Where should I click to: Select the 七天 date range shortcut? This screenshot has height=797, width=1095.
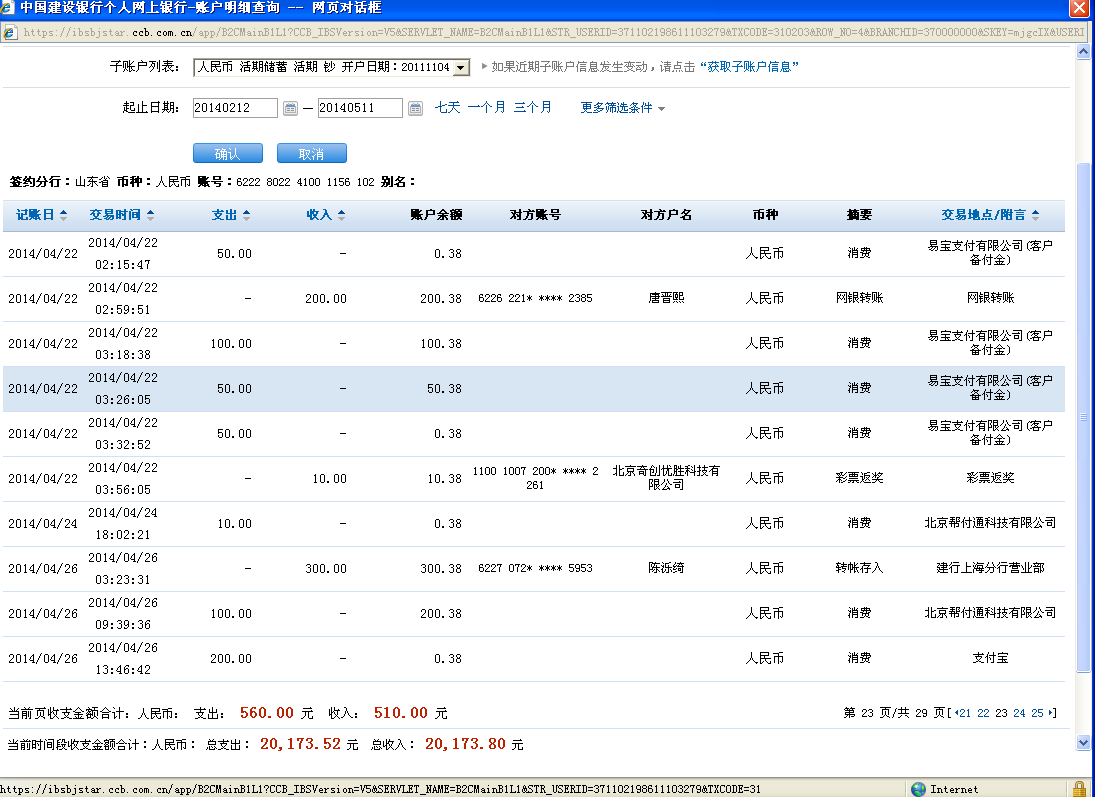pyautogui.click(x=447, y=108)
